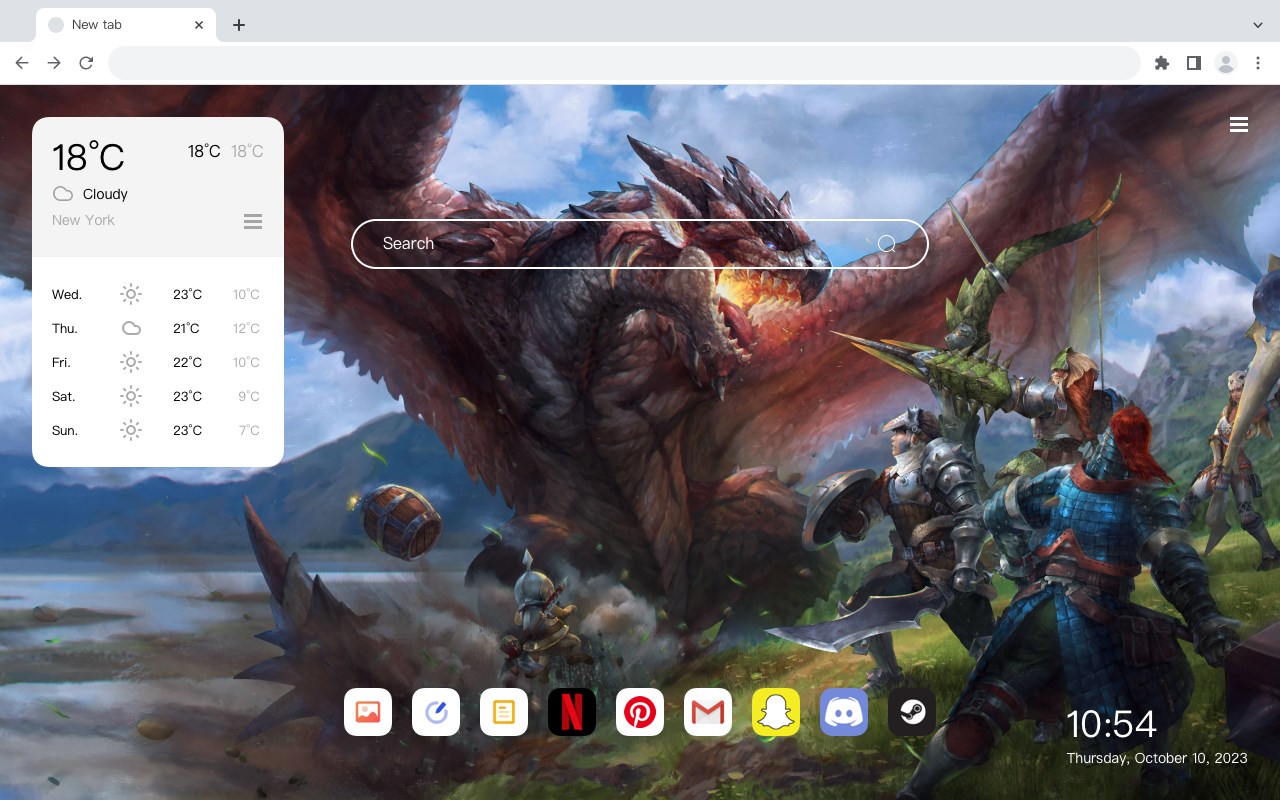The height and width of the screenshot is (800, 1280).
Task: Close the New tab tab
Action: [200, 25]
